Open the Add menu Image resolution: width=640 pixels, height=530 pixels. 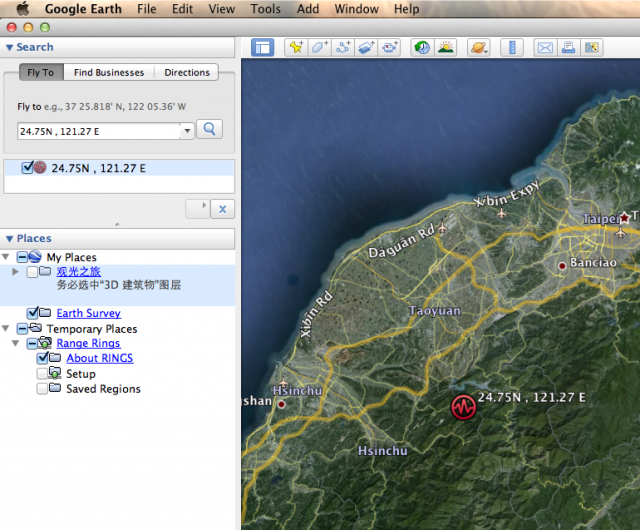pos(308,9)
